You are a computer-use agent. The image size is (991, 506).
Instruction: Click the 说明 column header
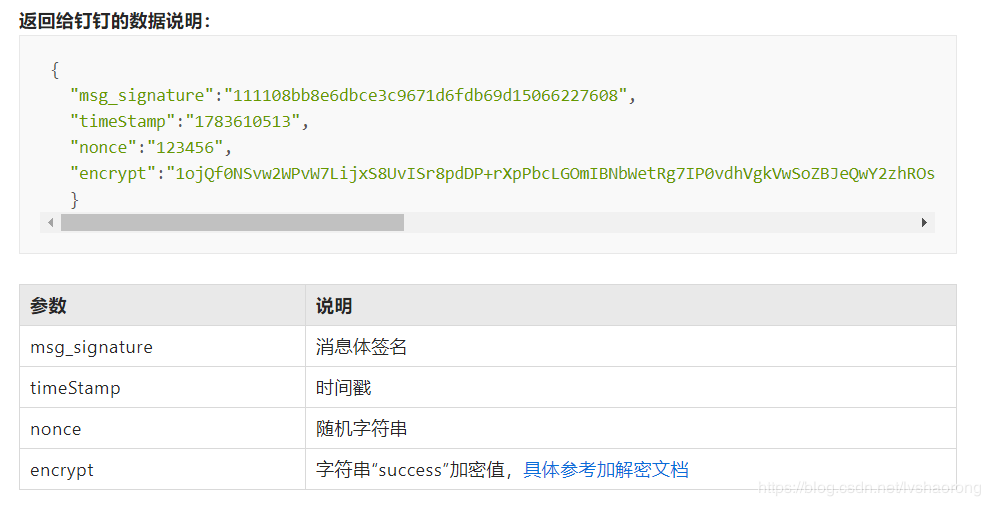[631, 306]
